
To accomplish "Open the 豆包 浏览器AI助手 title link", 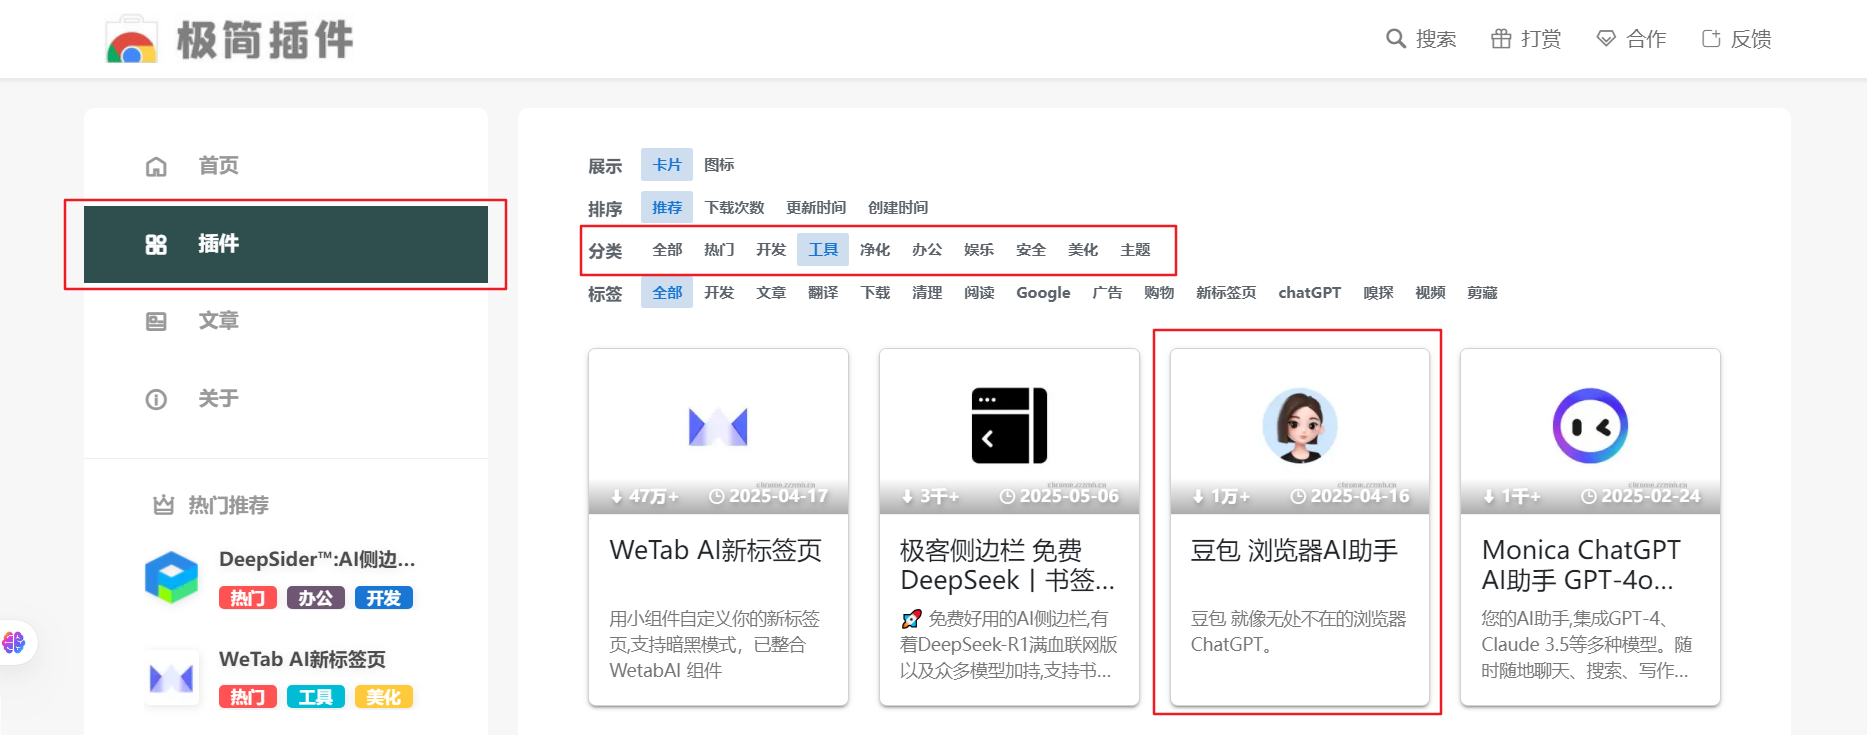I will pyautogui.click(x=1294, y=550).
